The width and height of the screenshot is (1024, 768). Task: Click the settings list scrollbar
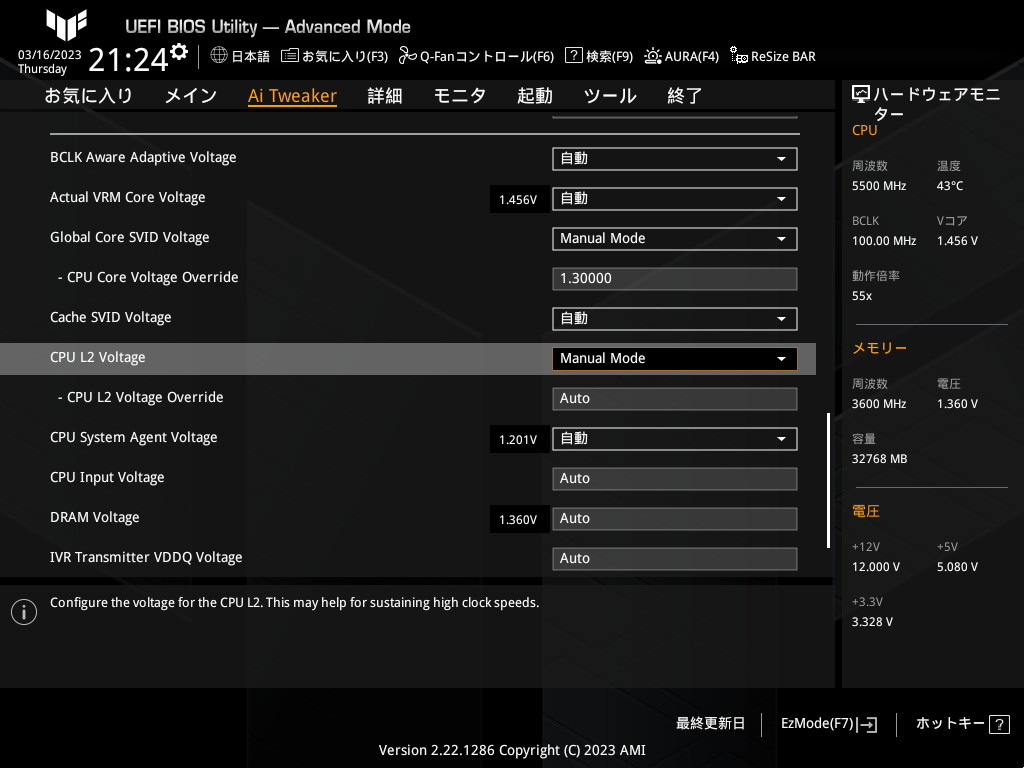pos(828,480)
